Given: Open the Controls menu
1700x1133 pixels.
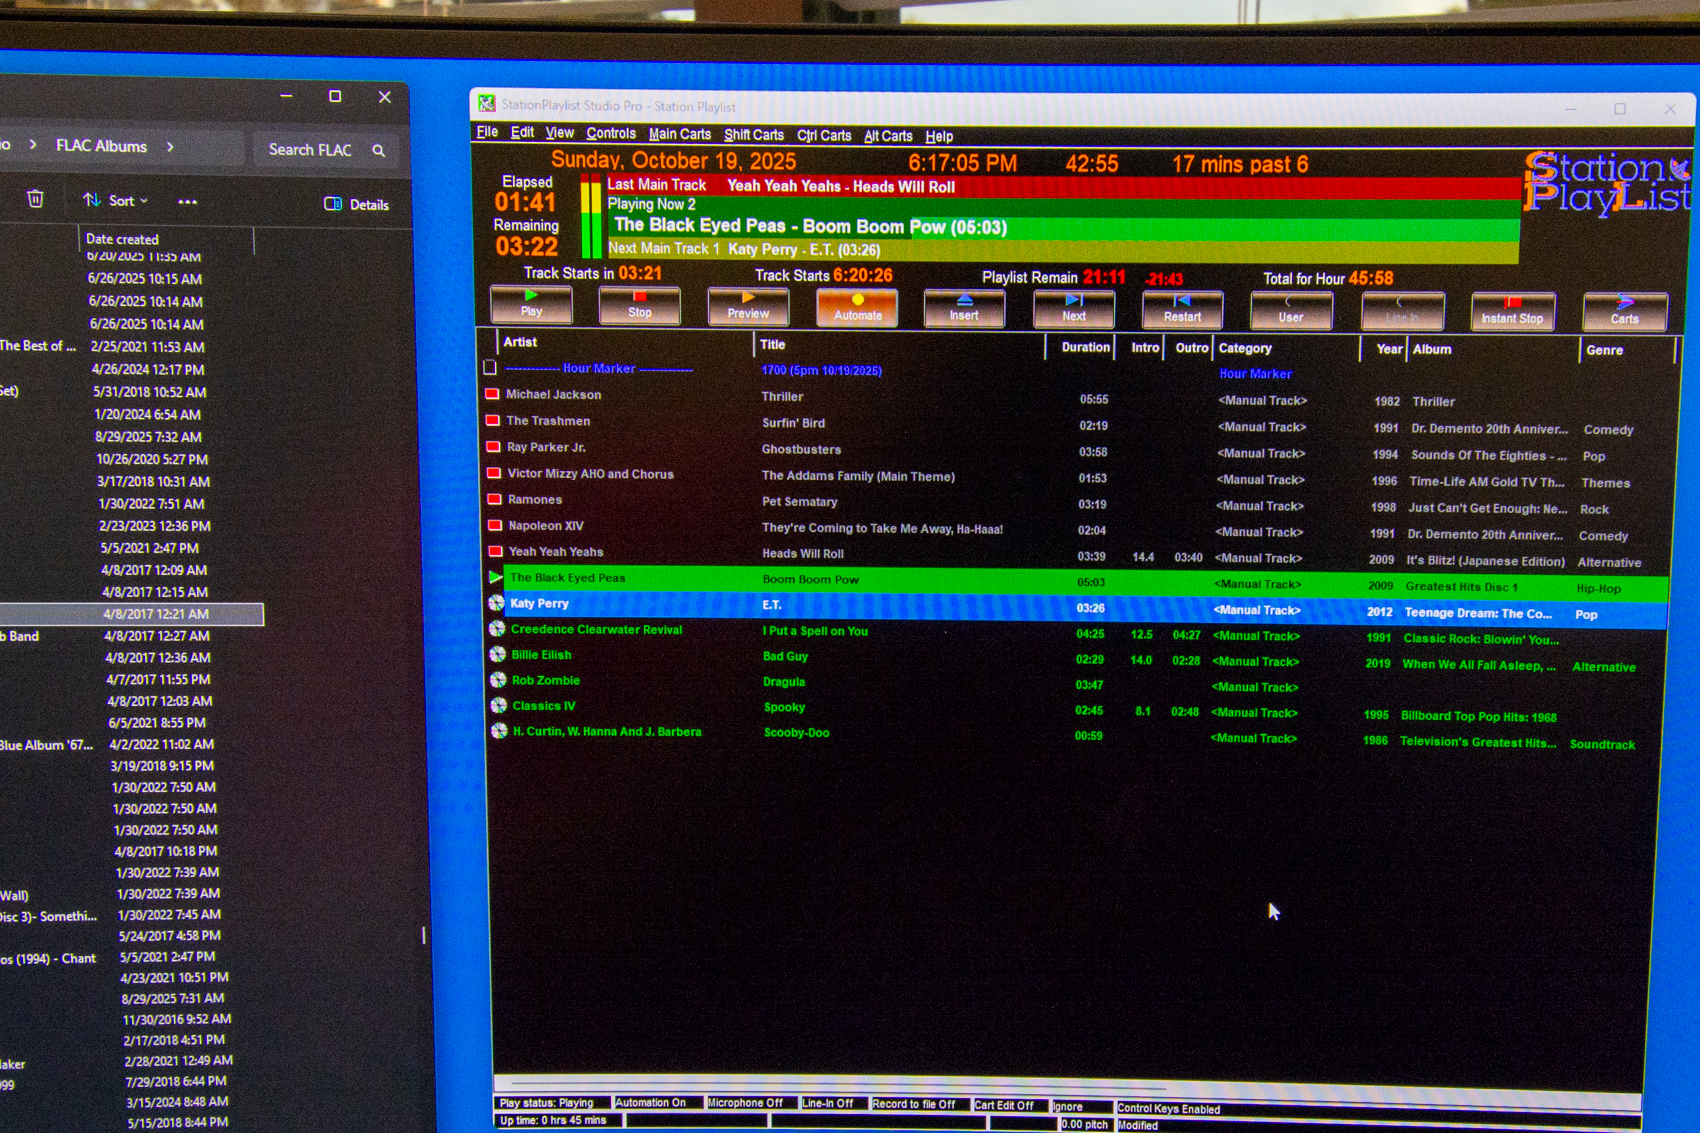Looking at the screenshot, I should tap(611, 133).
